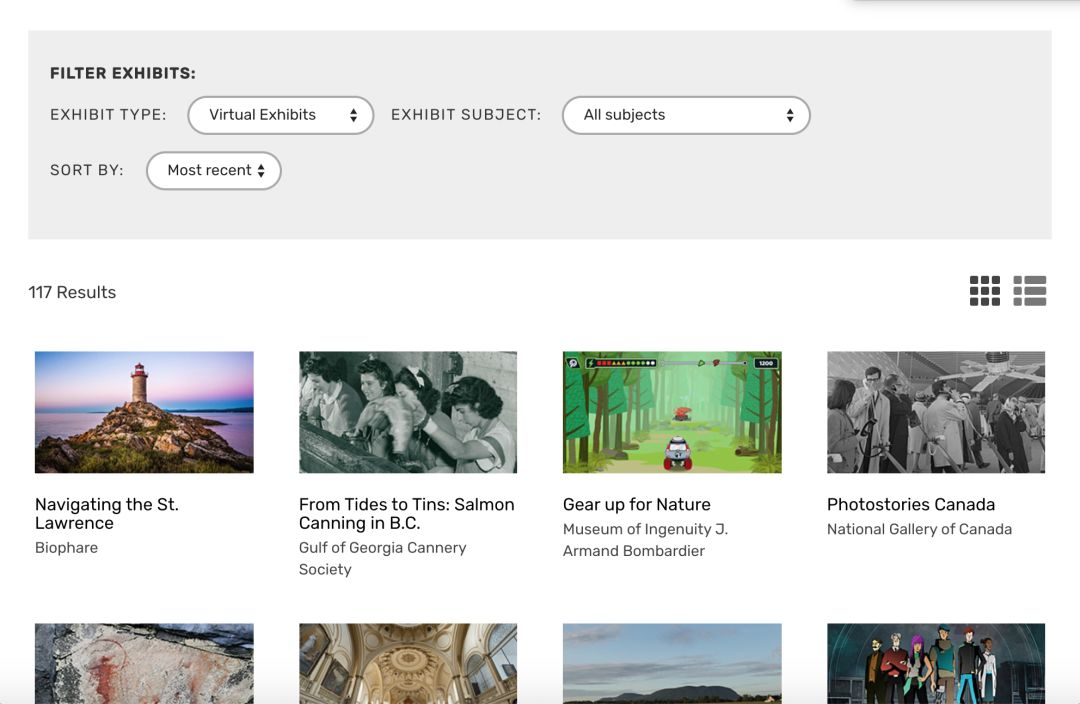This screenshot has width=1080, height=704.
Task: Click the Gear up for Nature title
Action: tap(636, 505)
